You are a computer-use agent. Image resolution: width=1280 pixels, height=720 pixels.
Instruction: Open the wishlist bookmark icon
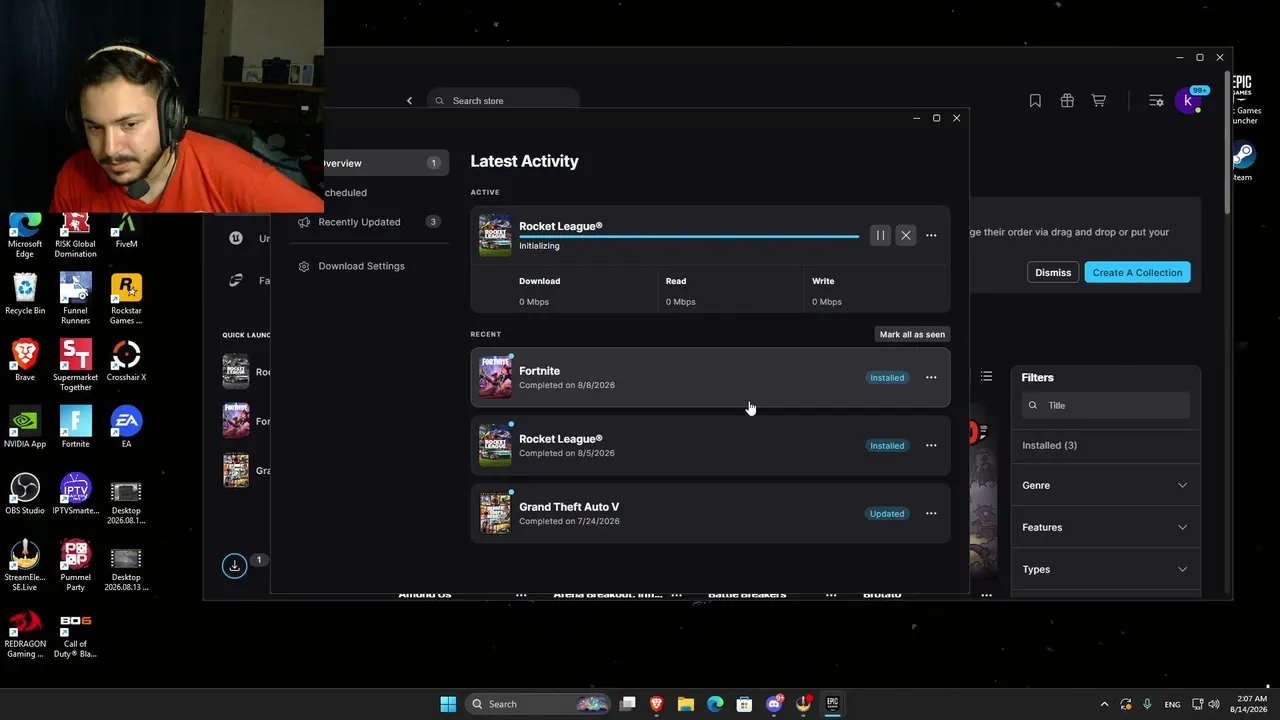(x=1035, y=101)
